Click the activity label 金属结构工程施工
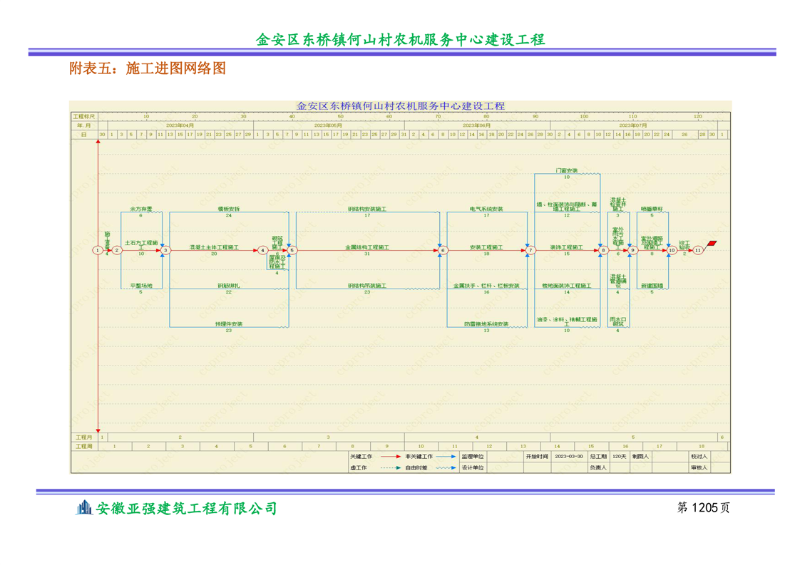This screenshot has height=565, width=800. click(367, 247)
